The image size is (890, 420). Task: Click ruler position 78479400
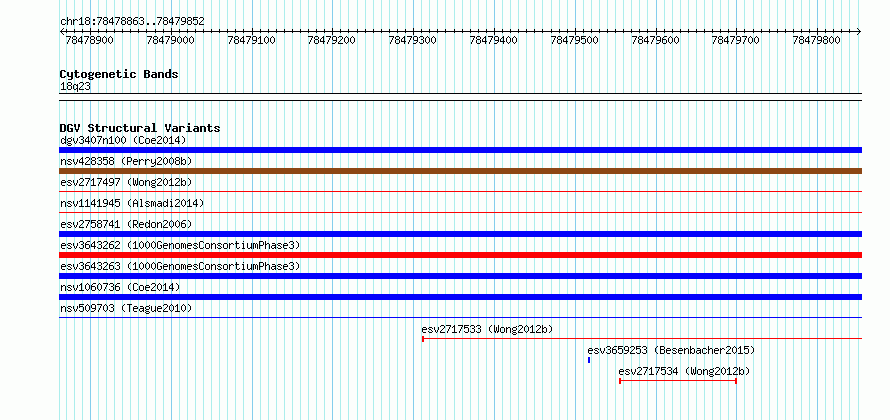click(494, 40)
